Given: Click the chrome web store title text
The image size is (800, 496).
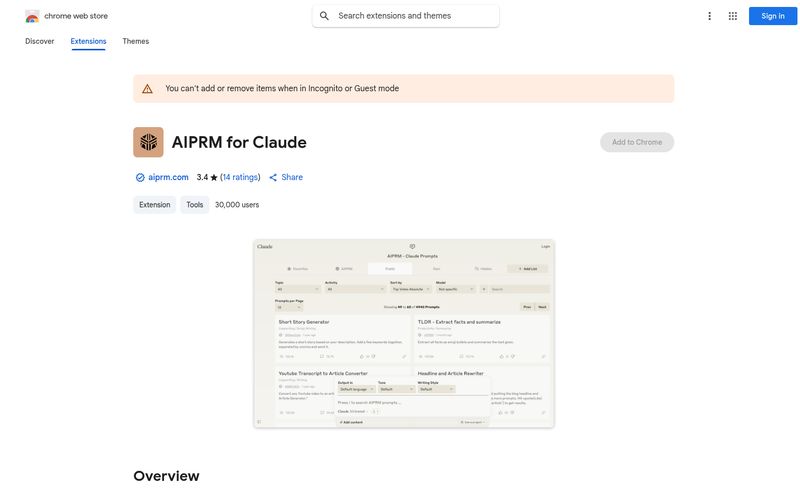Looking at the screenshot, I should (76, 16).
